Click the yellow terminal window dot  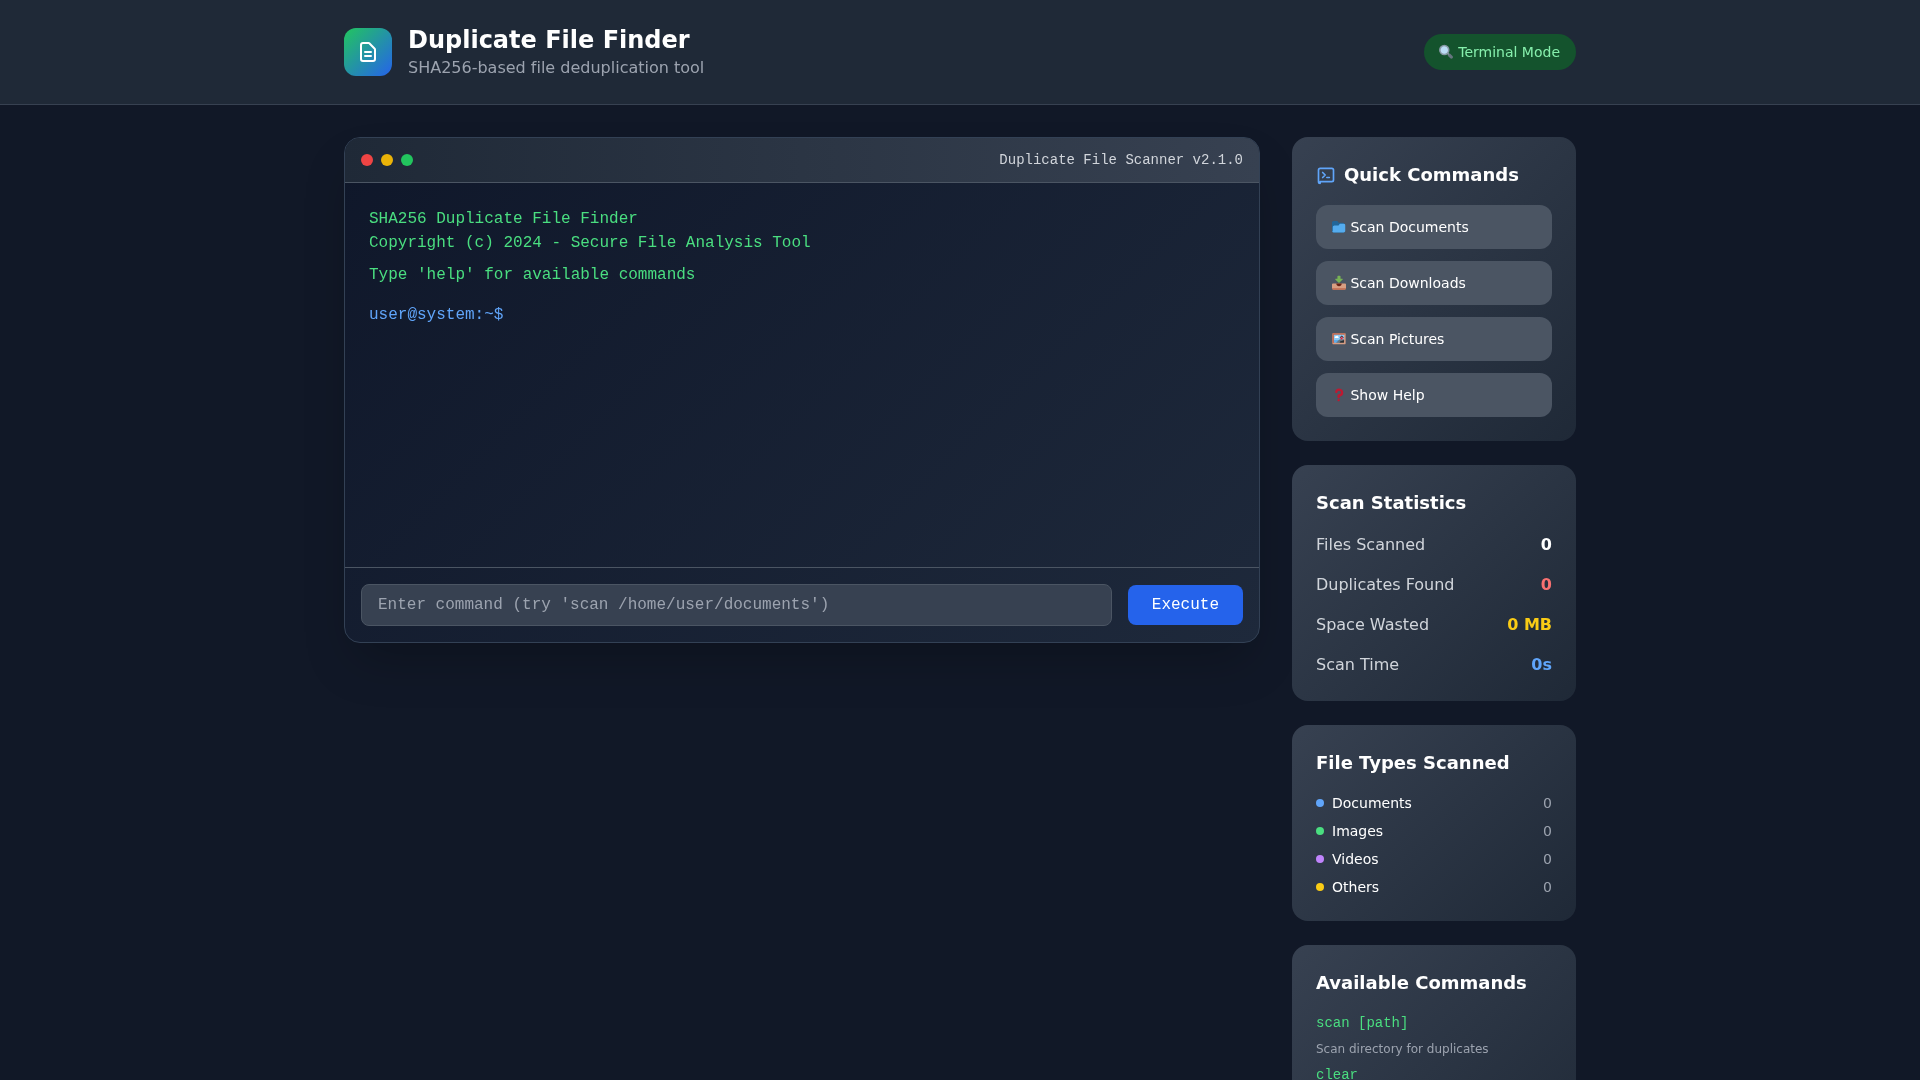(x=387, y=160)
